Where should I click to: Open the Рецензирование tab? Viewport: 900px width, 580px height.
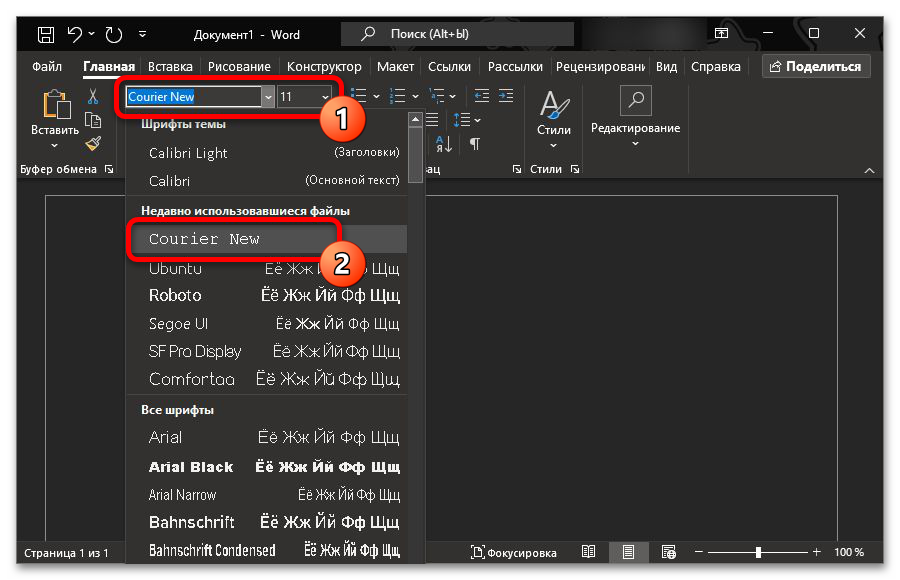point(600,67)
